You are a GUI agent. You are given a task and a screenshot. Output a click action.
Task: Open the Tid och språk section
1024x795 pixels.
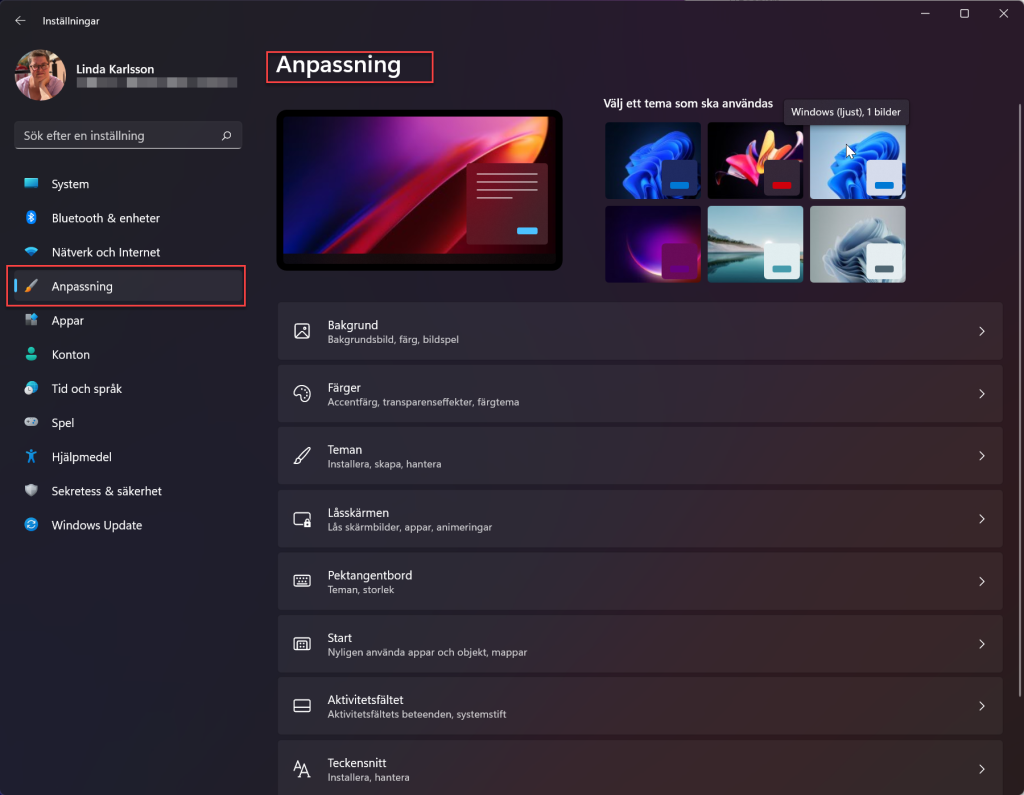[128, 389]
